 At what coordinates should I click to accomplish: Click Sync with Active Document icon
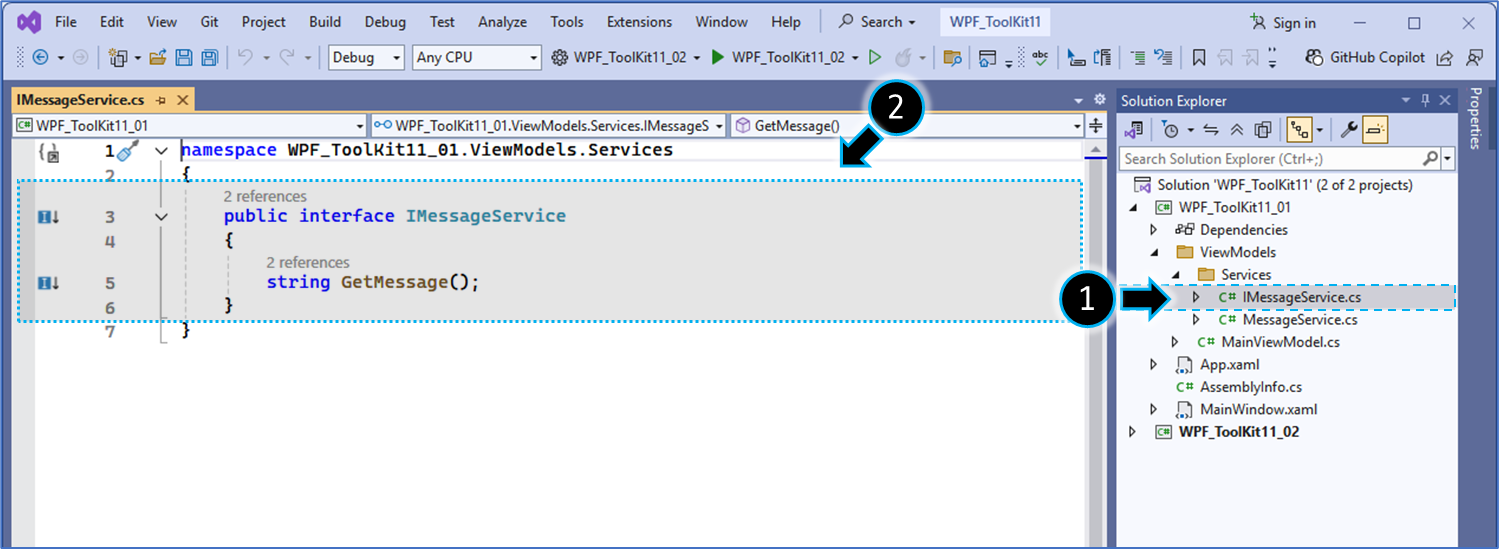click(x=1211, y=130)
